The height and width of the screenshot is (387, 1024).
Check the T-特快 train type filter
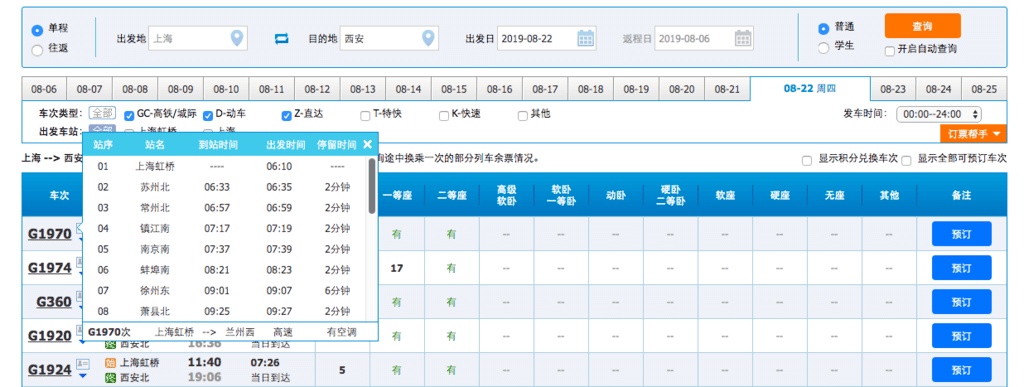[365, 116]
